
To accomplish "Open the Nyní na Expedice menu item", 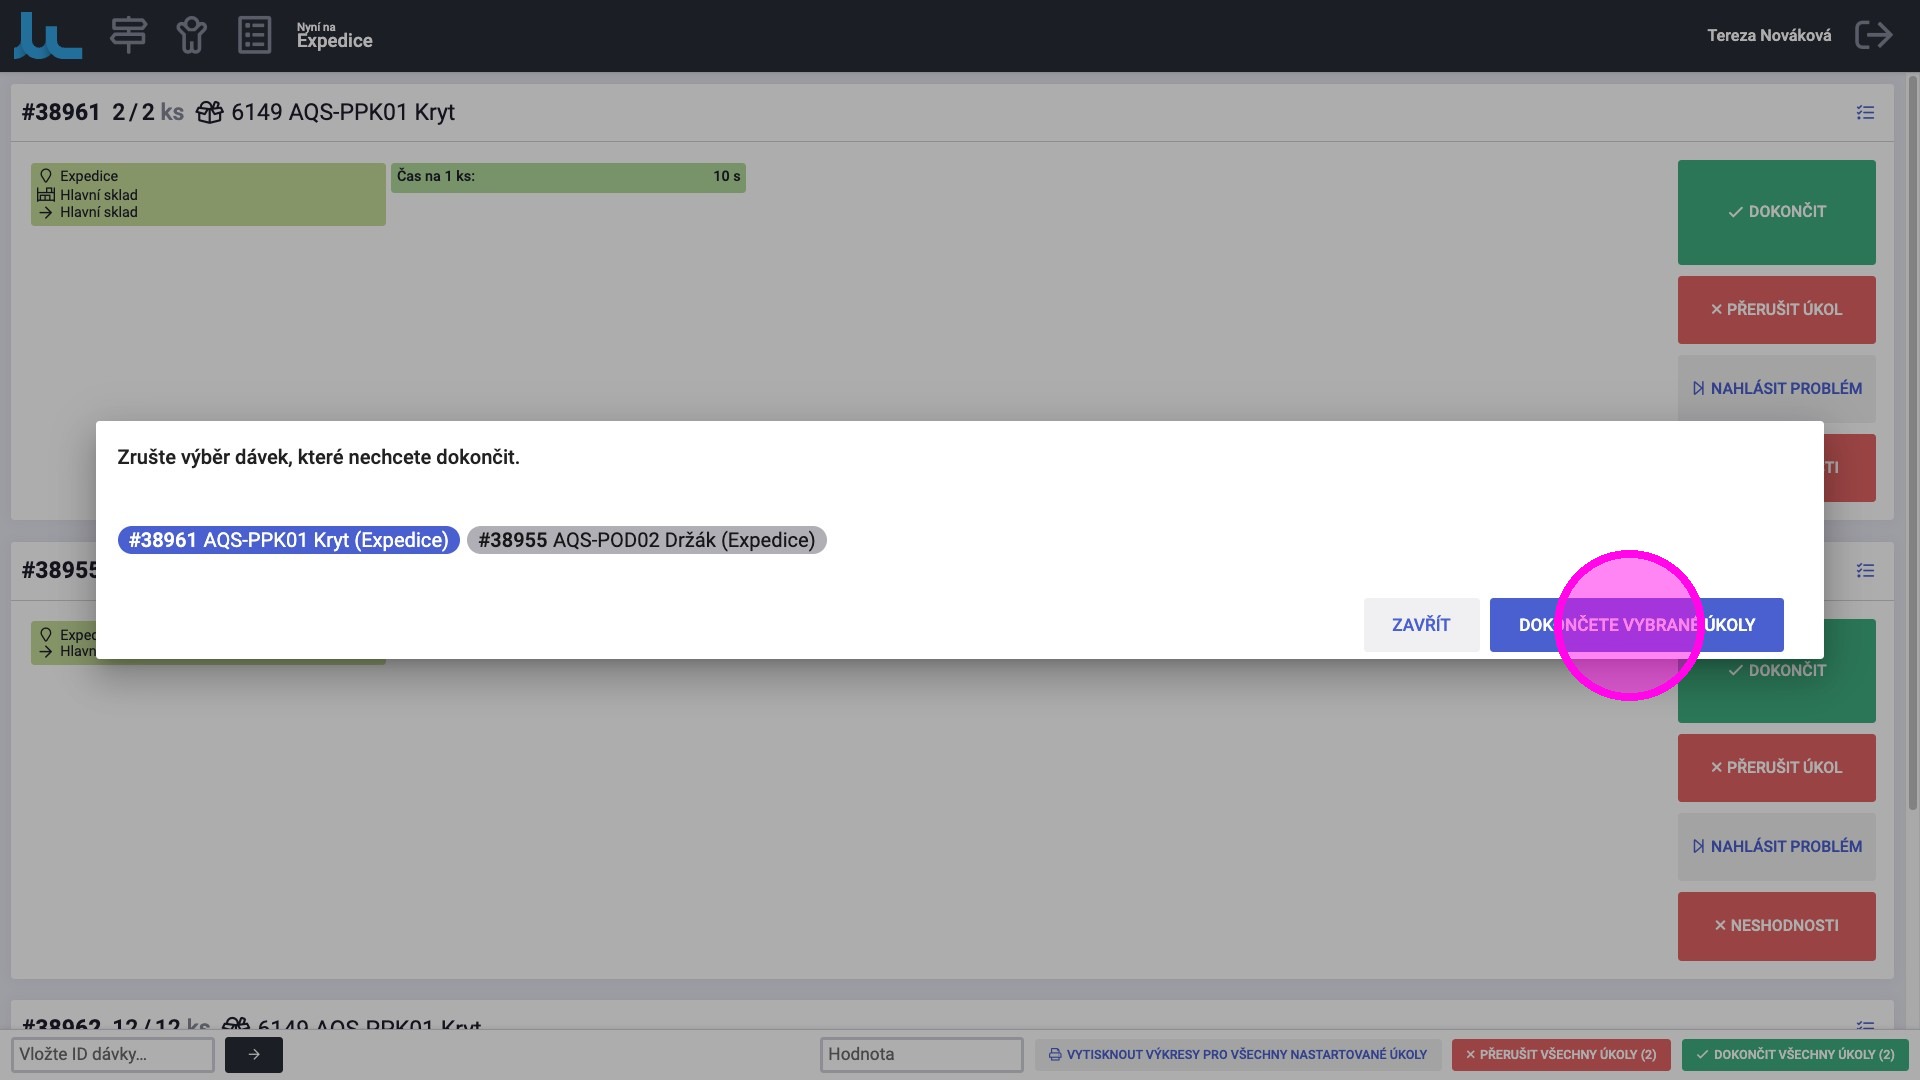I will pos(334,36).
